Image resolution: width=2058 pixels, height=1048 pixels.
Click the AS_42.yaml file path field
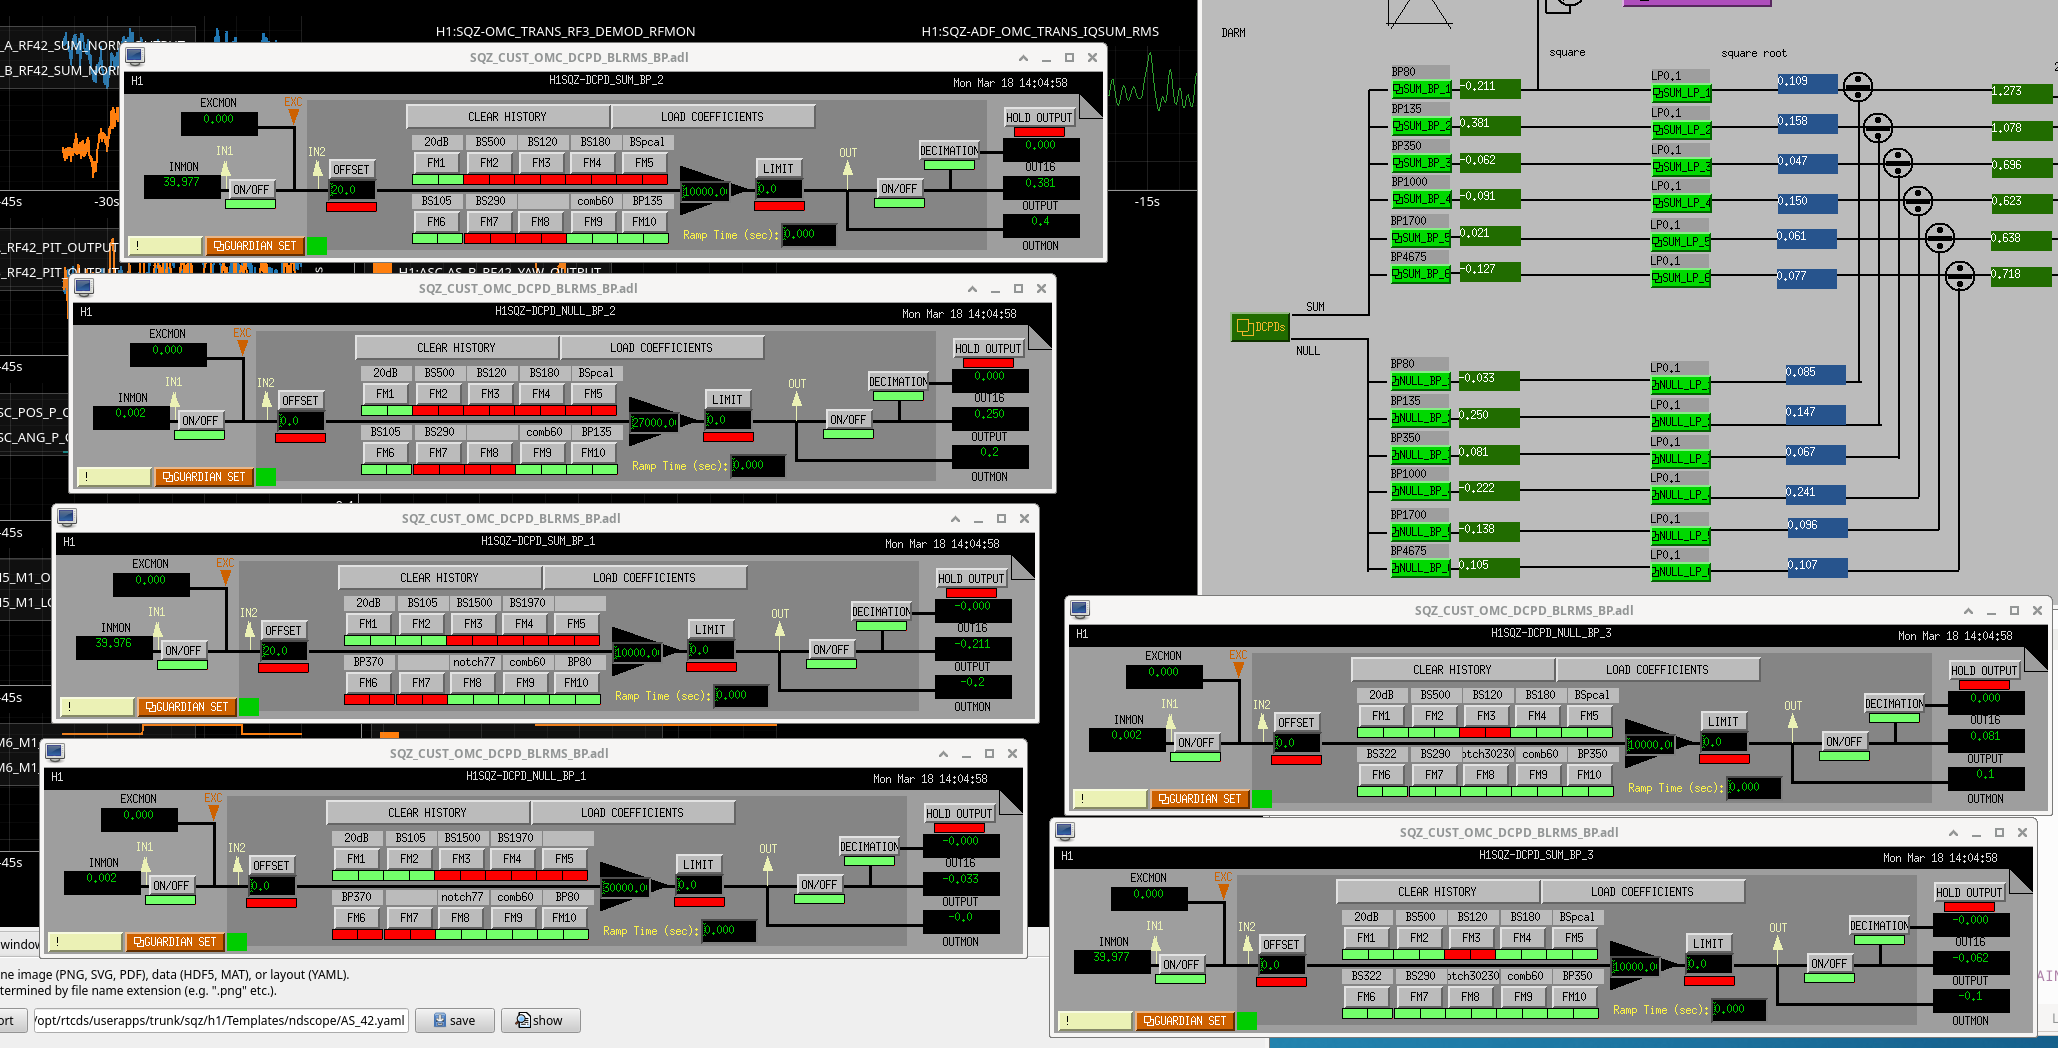220,1020
